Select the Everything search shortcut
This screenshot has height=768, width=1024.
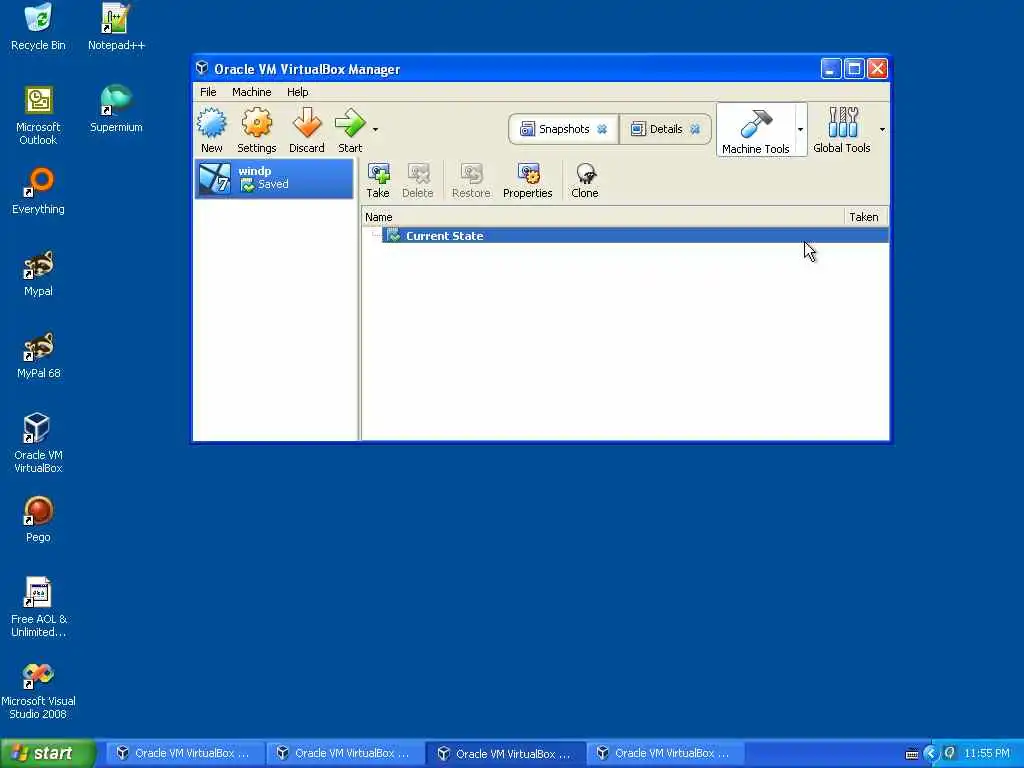[x=38, y=191]
